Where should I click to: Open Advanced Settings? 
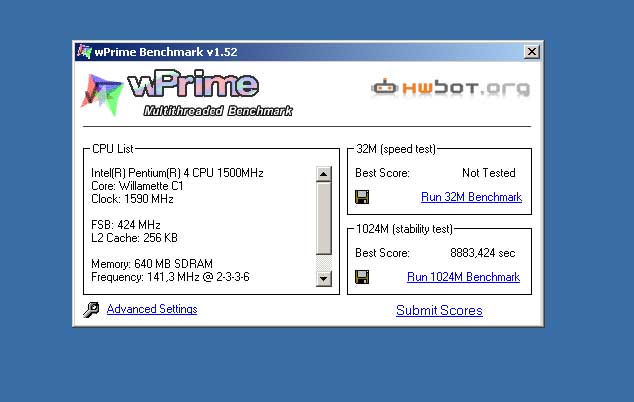tap(152, 309)
